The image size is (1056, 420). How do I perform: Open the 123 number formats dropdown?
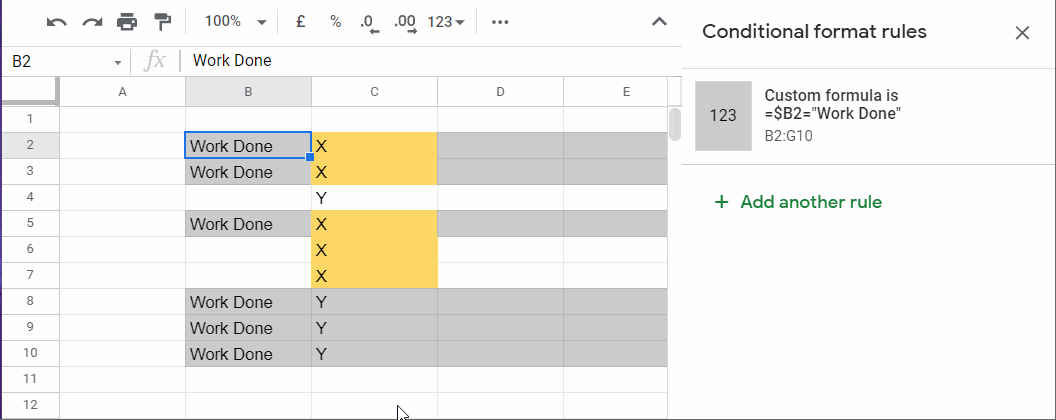click(446, 22)
